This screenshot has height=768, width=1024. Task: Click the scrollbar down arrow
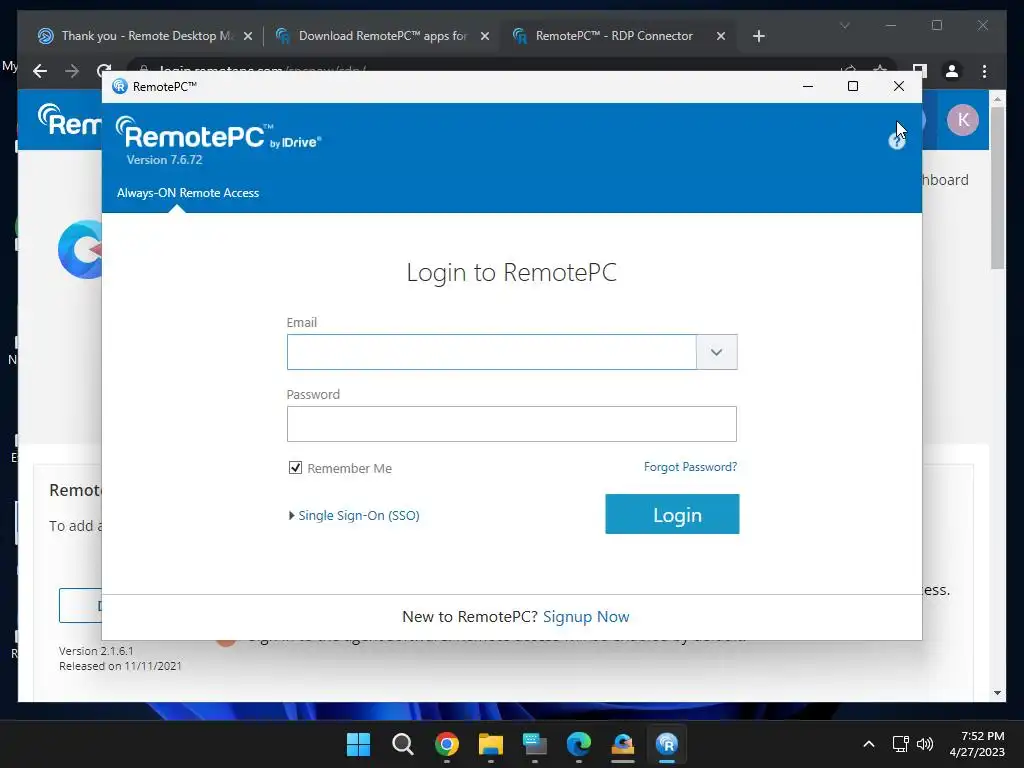coord(997,692)
